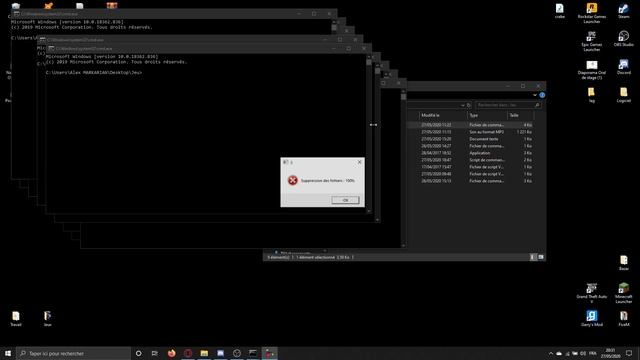The width and height of the screenshot is (640, 360).
Task: Refresh the Explorer folder view
Action: [469, 105]
